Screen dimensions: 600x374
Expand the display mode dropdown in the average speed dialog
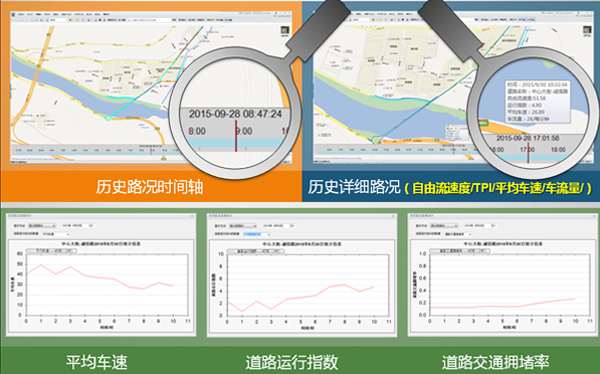pos(41,226)
